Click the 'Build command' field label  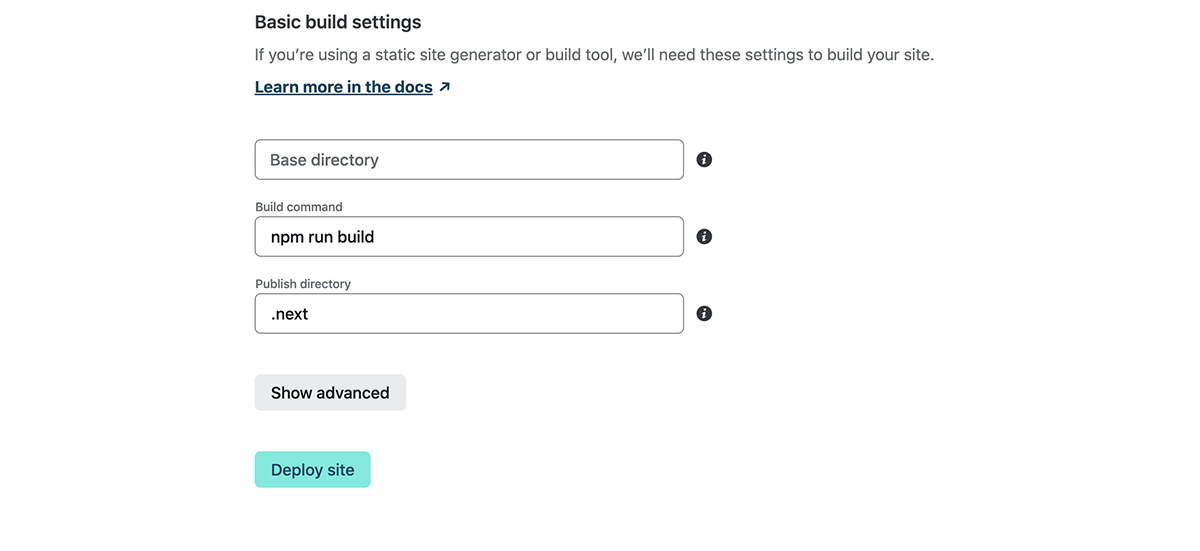point(299,207)
